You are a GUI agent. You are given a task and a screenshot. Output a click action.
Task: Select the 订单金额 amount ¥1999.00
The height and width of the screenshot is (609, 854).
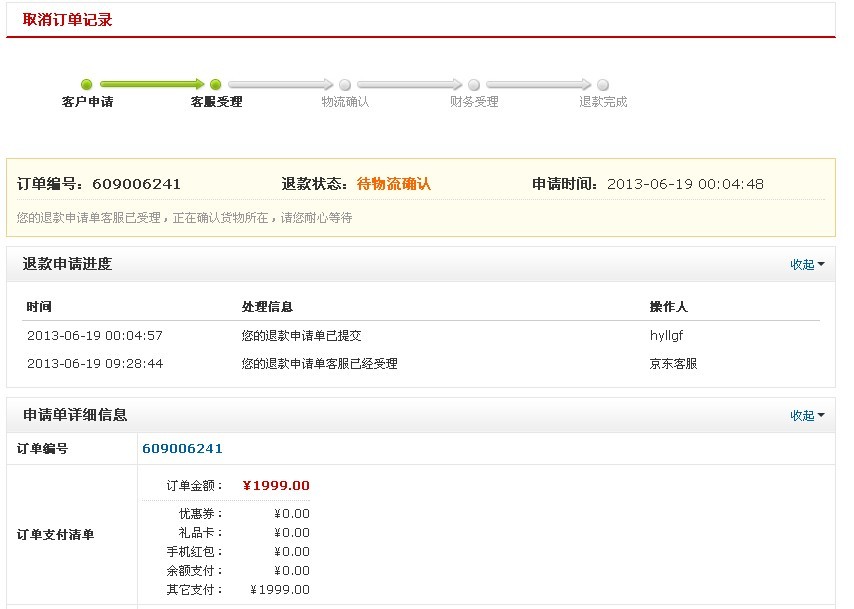[277, 483]
